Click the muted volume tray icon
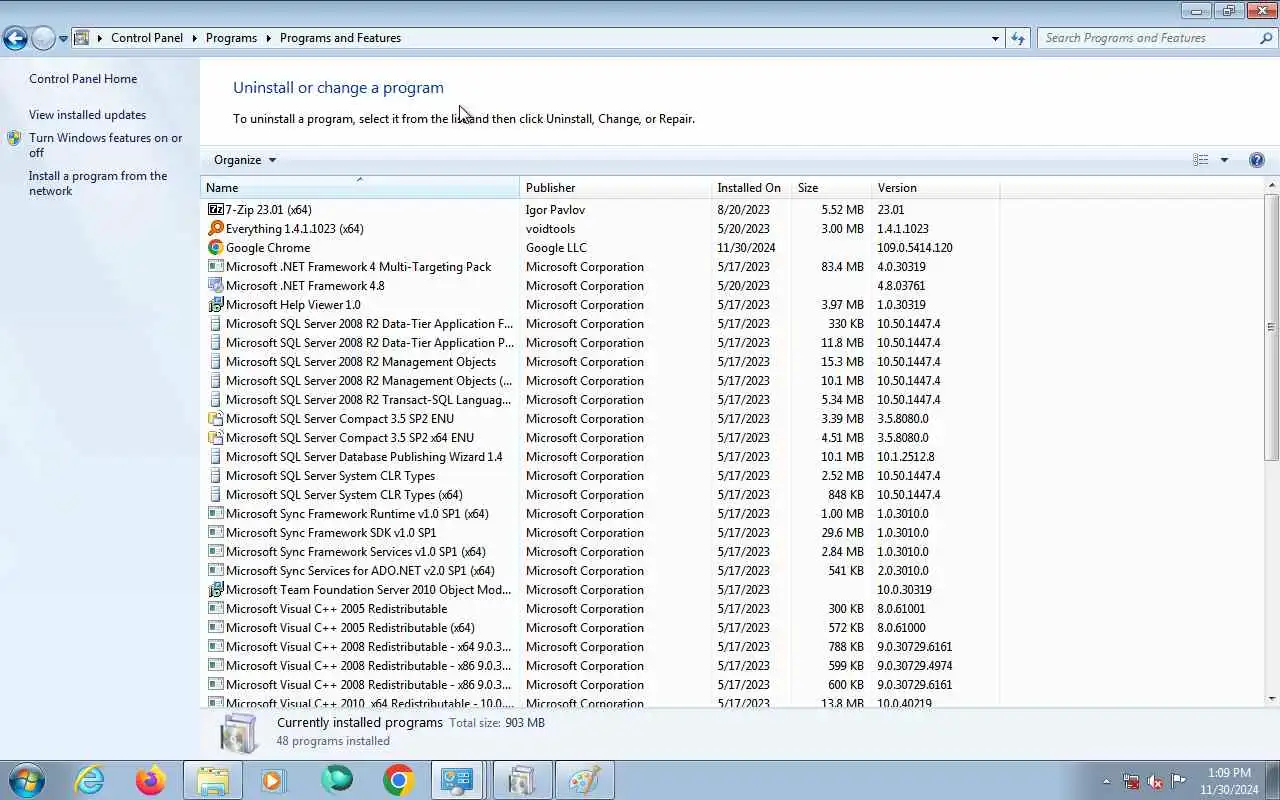1280x800 pixels. (x=1155, y=781)
